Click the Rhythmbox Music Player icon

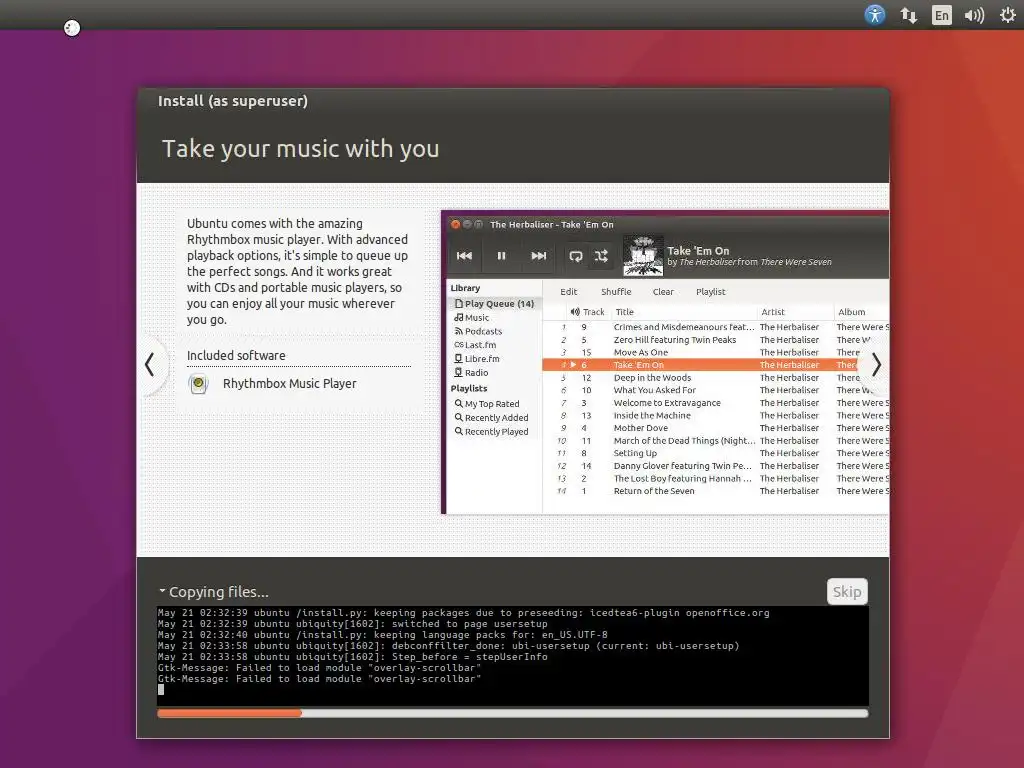[199, 383]
